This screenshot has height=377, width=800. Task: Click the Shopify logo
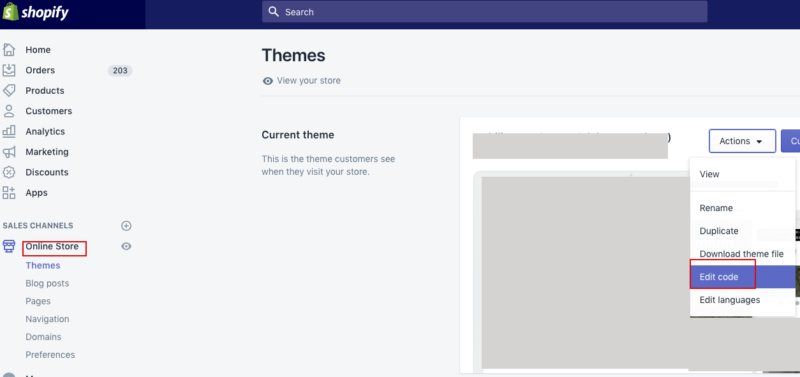35,12
